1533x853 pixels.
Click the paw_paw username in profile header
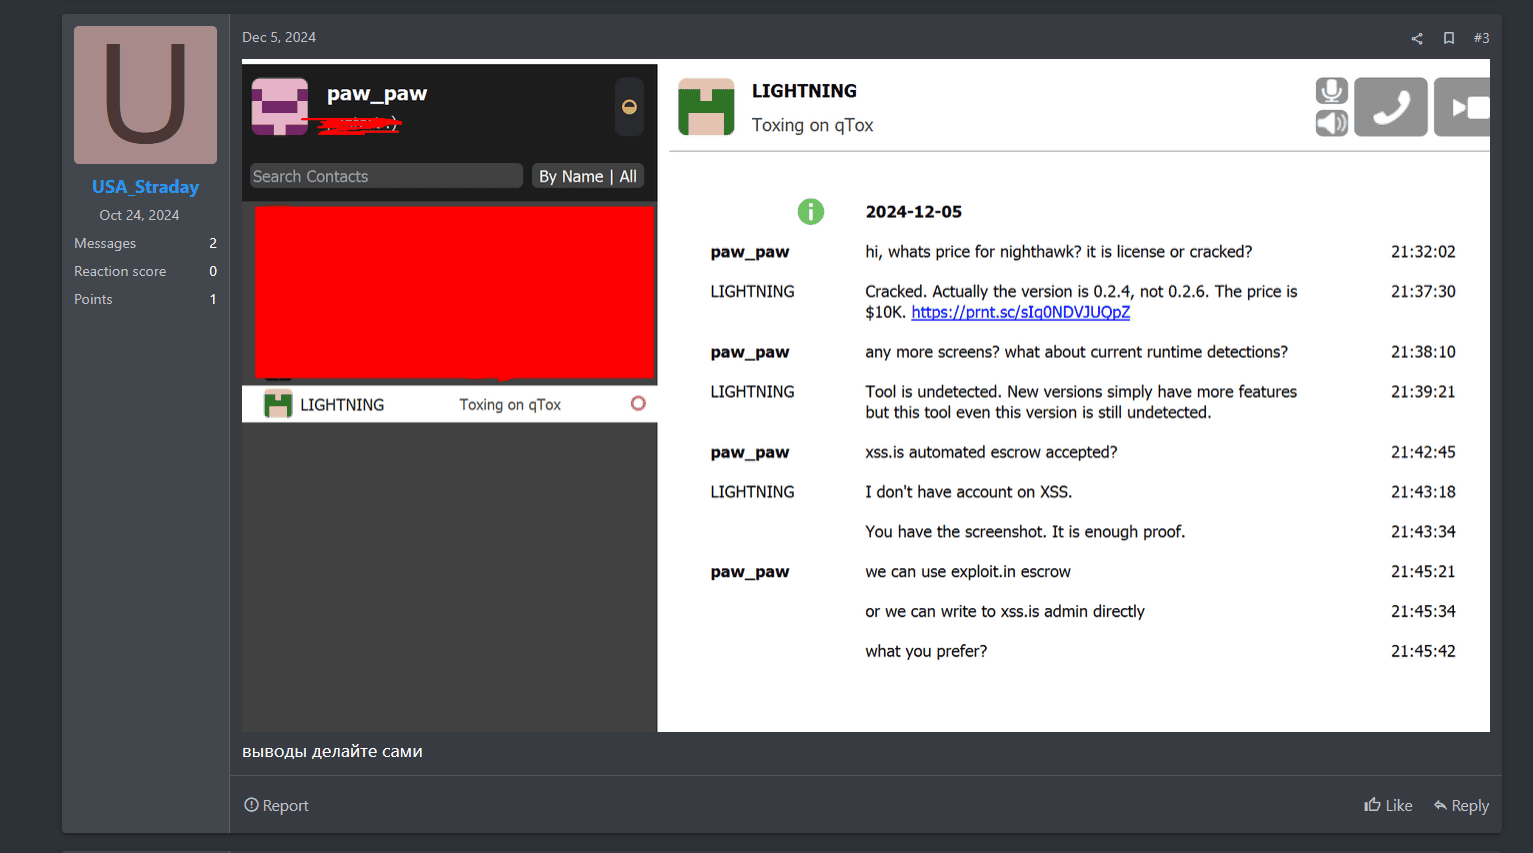tap(377, 94)
